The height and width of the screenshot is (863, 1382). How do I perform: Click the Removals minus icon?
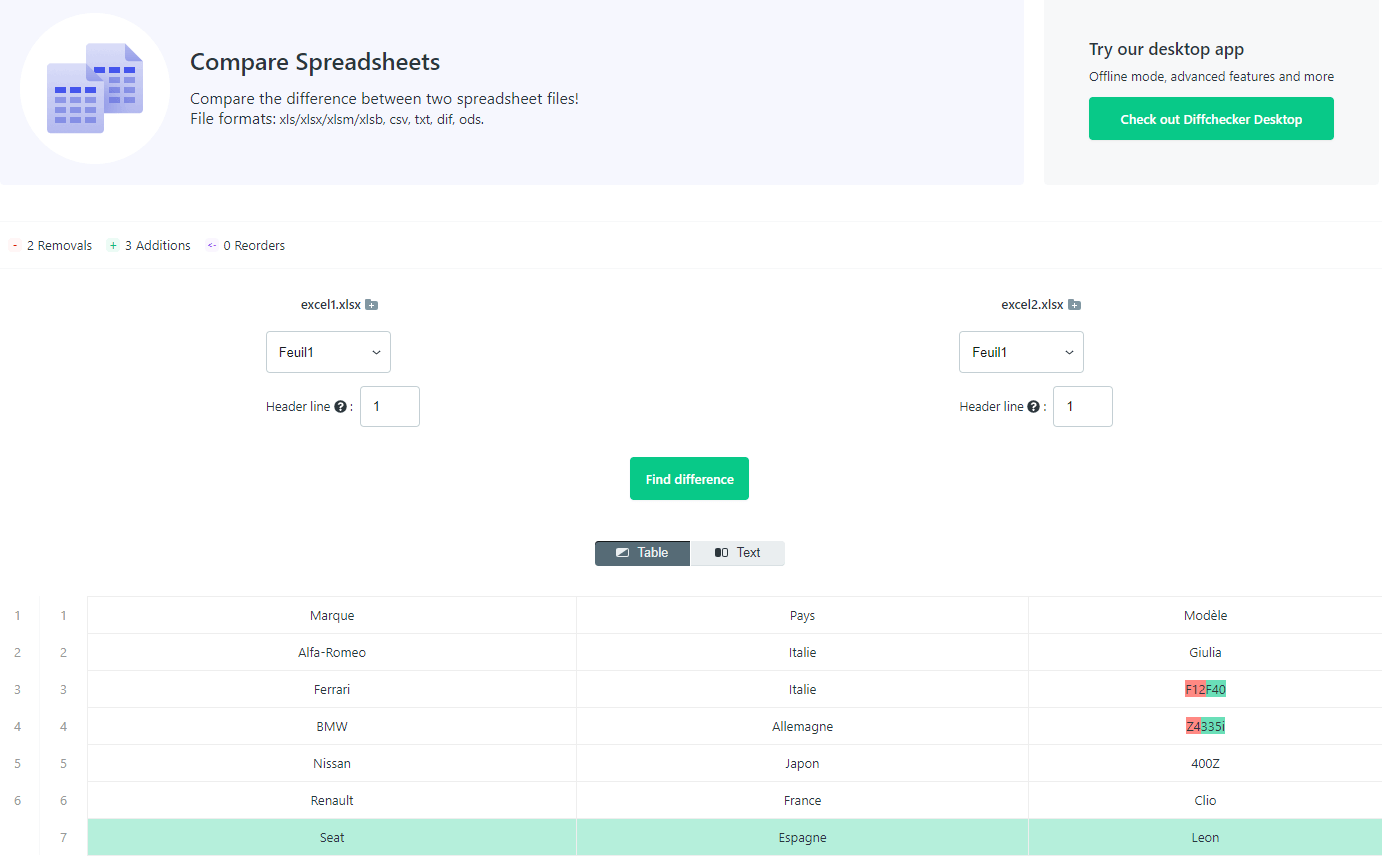[x=15, y=246]
